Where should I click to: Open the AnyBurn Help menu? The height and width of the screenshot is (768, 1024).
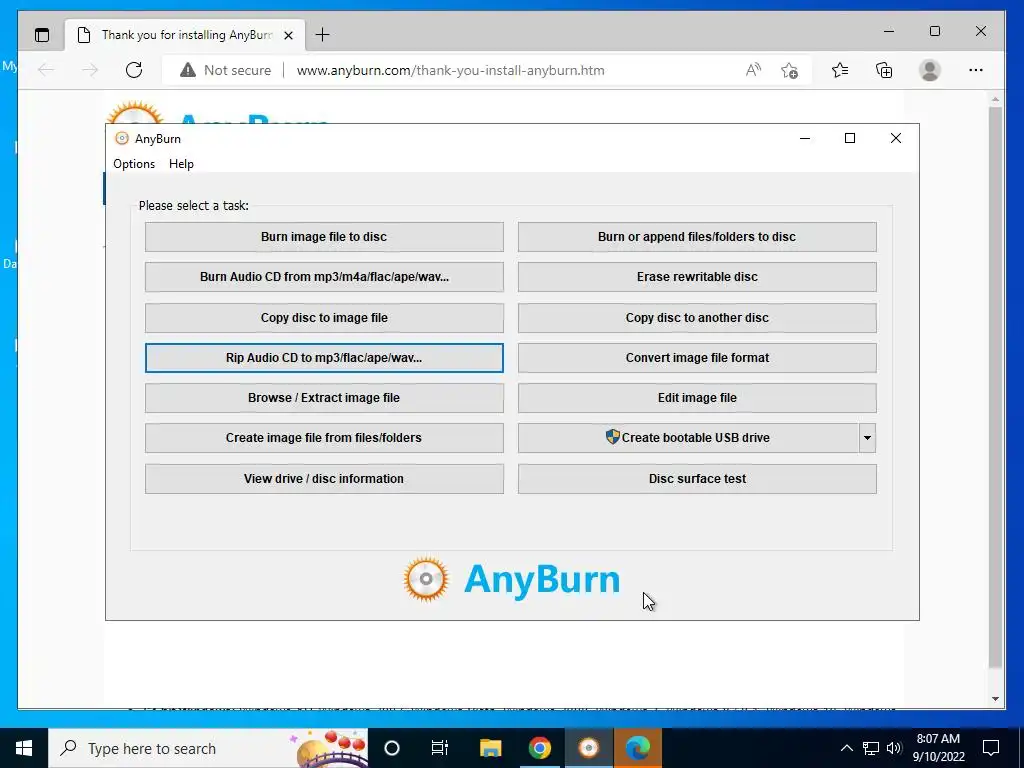181,164
